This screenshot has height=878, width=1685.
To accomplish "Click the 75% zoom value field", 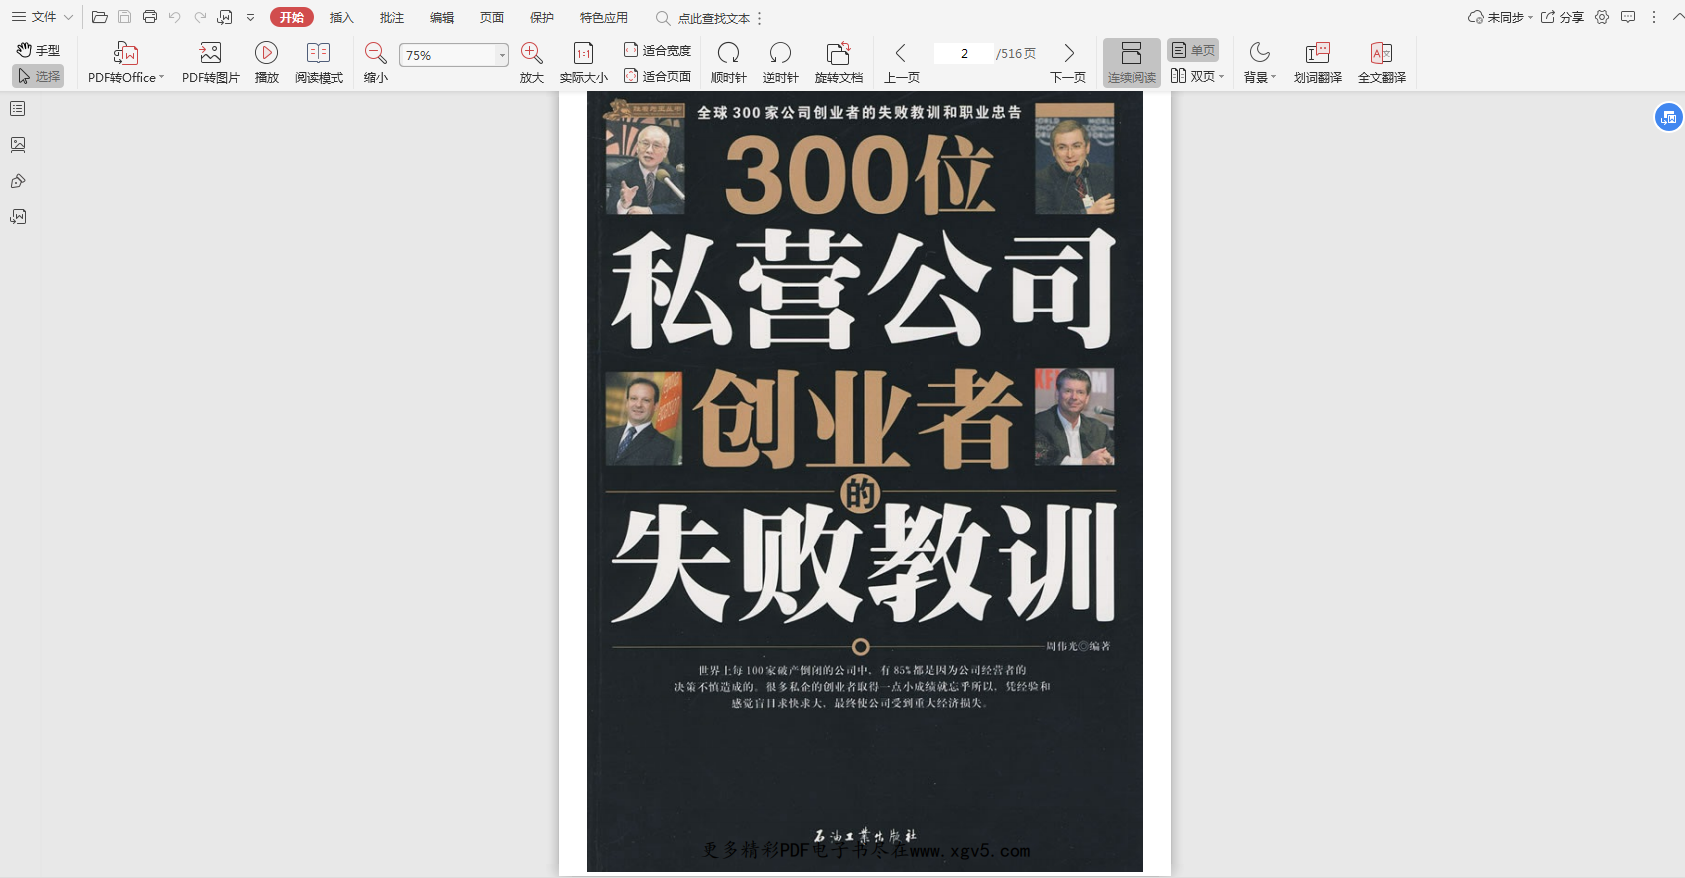I will 448,55.
